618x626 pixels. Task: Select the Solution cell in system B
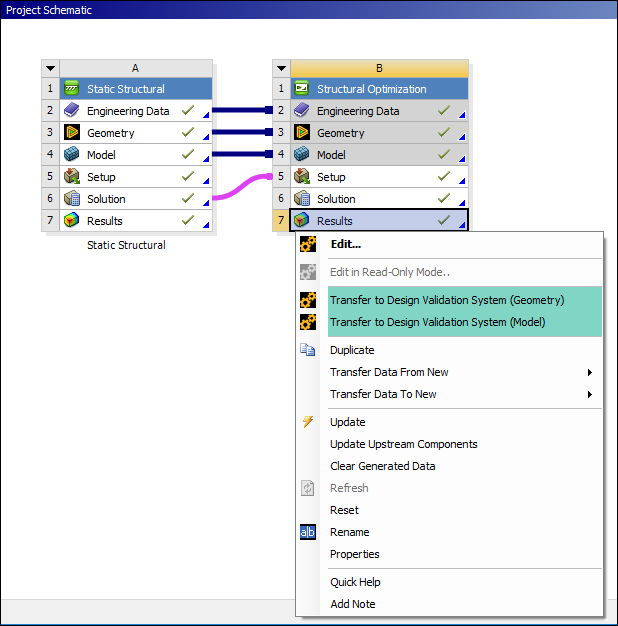pos(379,198)
